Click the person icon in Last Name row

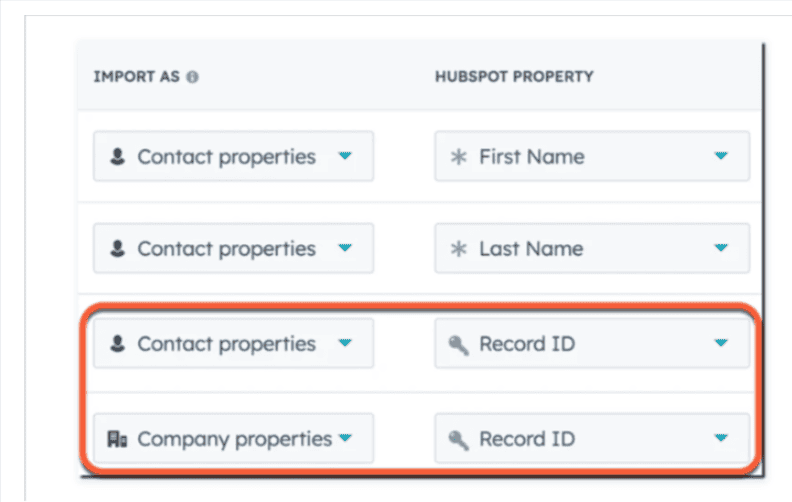click(118, 248)
